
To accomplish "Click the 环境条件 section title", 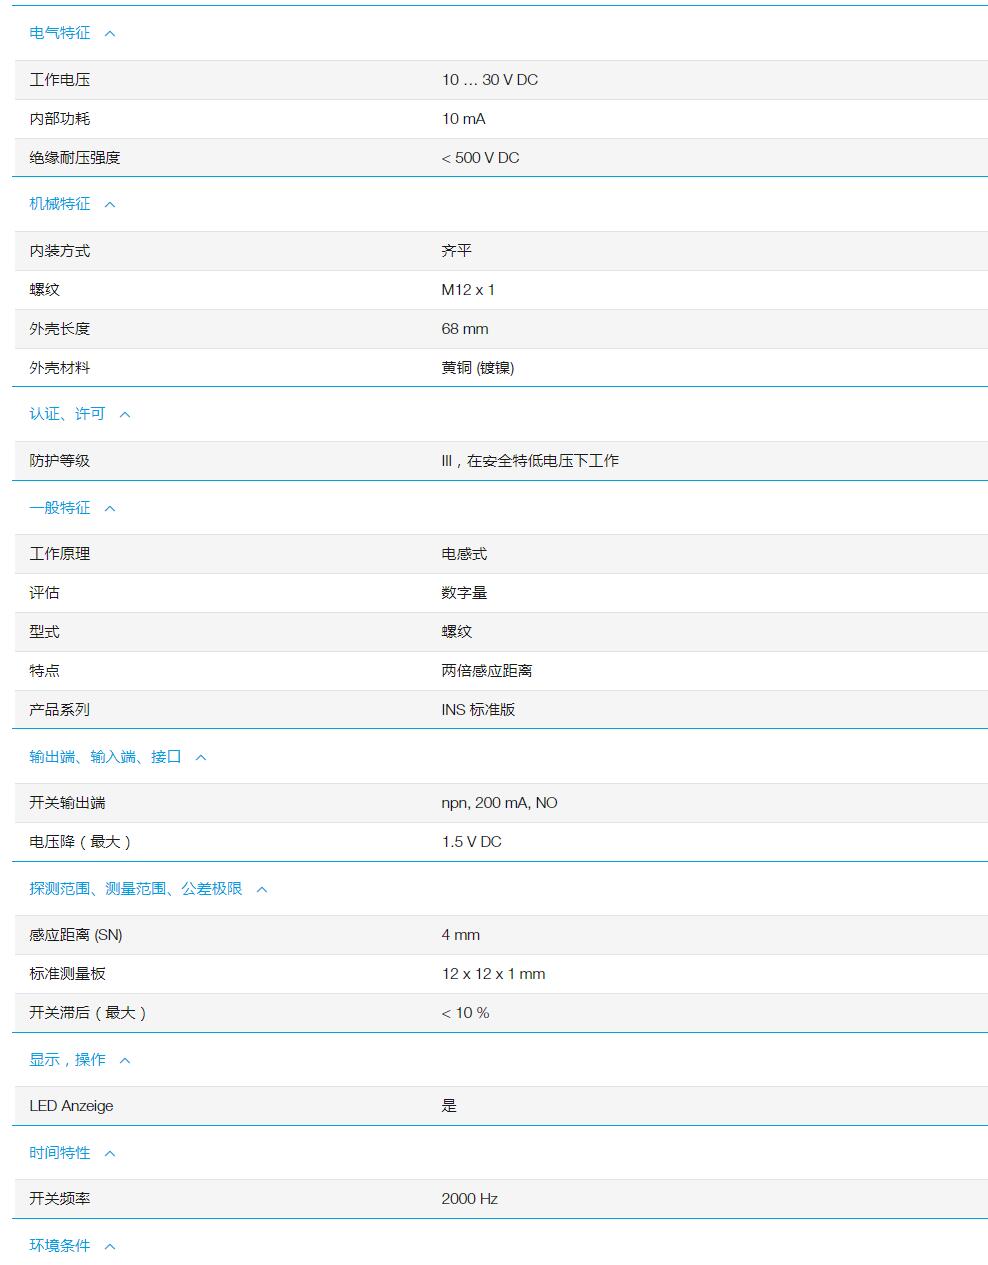I will tap(58, 1246).
